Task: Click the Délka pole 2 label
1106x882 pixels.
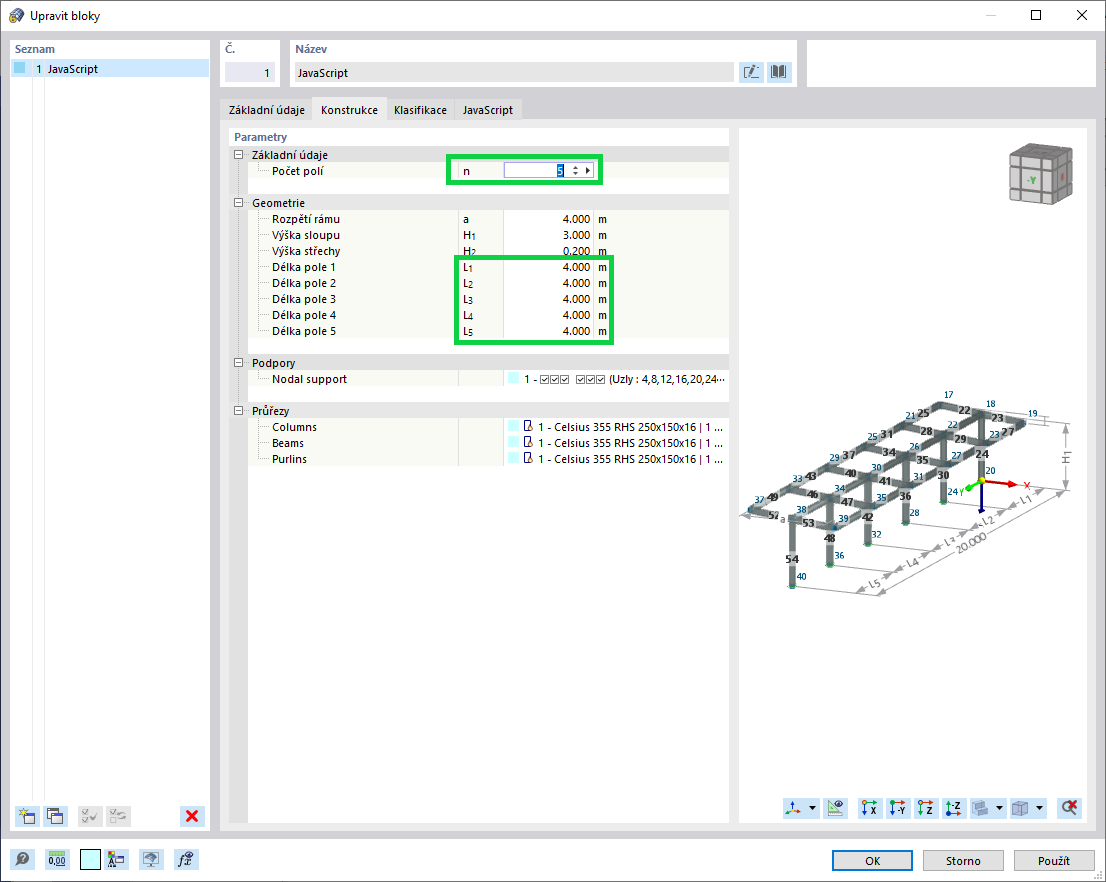Action: pyautogui.click(x=303, y=283)
